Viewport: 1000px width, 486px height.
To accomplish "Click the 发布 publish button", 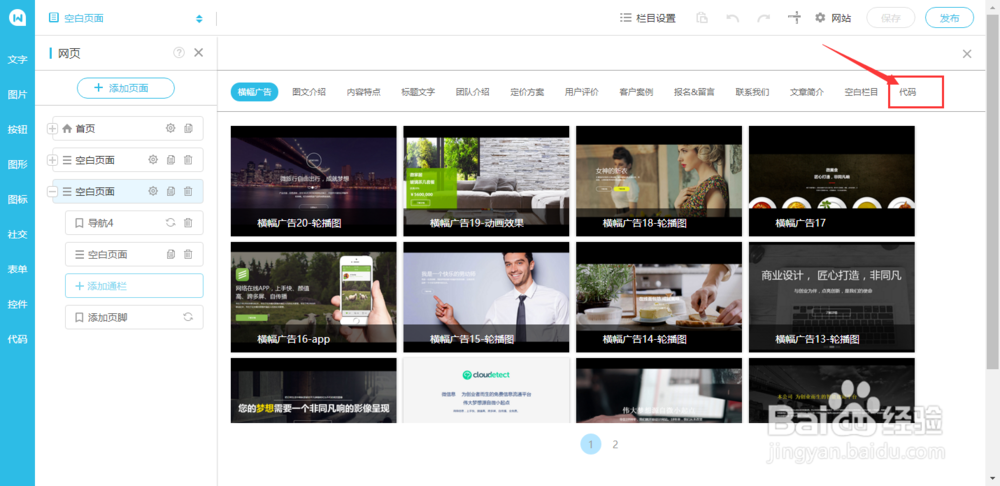I will 950,18.
